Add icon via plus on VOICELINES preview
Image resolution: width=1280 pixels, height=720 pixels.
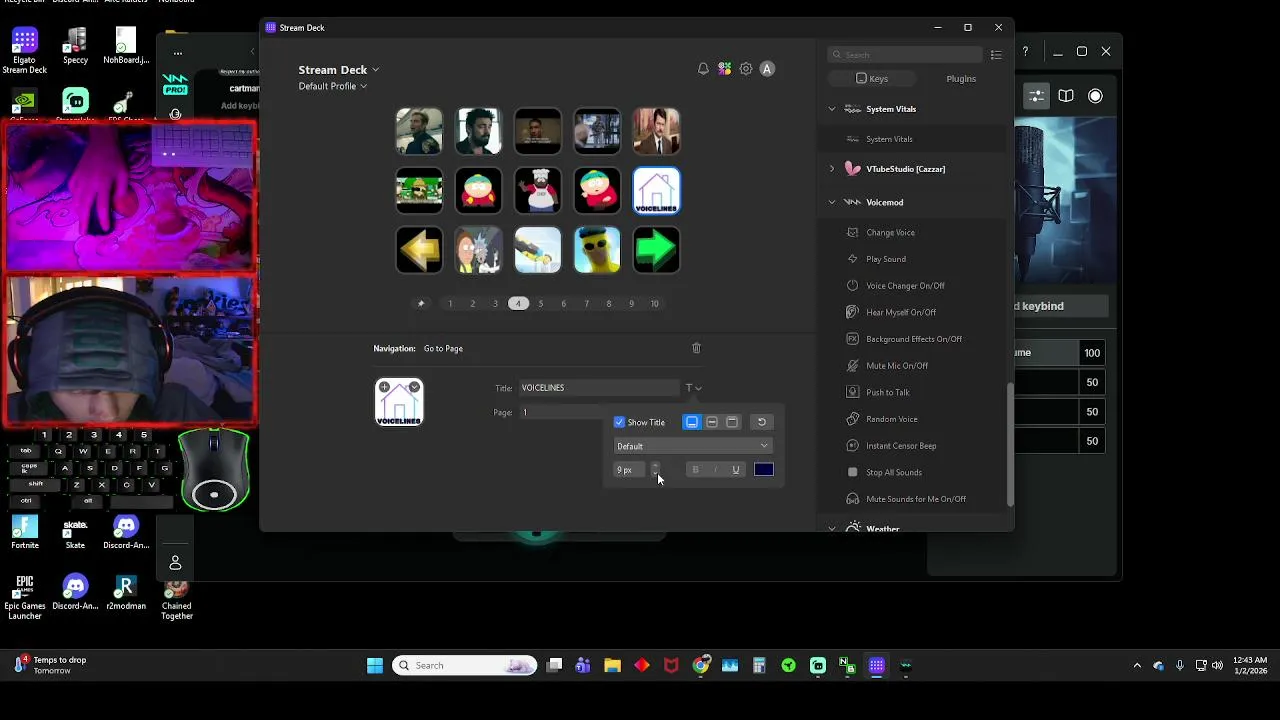(x=384, y=387)
